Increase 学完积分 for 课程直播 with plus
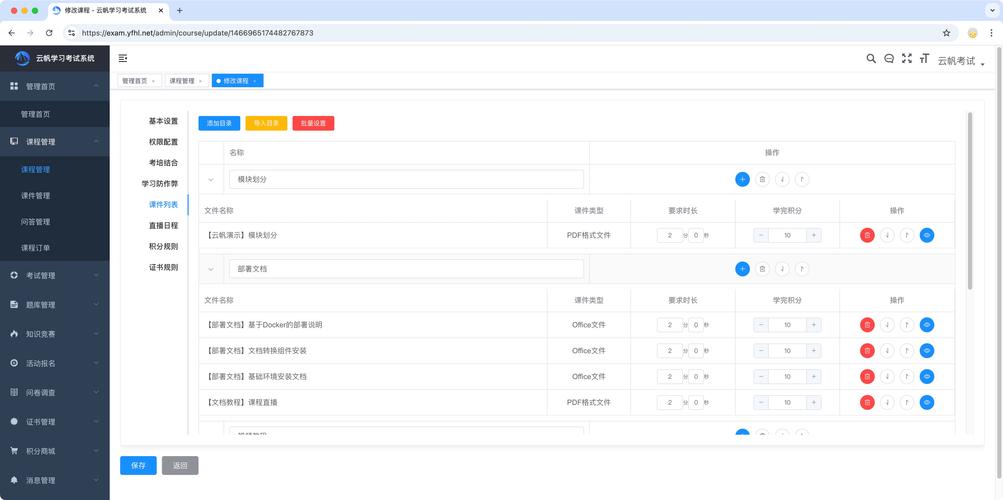This screenshot has width=1003, height=500. 813,402
